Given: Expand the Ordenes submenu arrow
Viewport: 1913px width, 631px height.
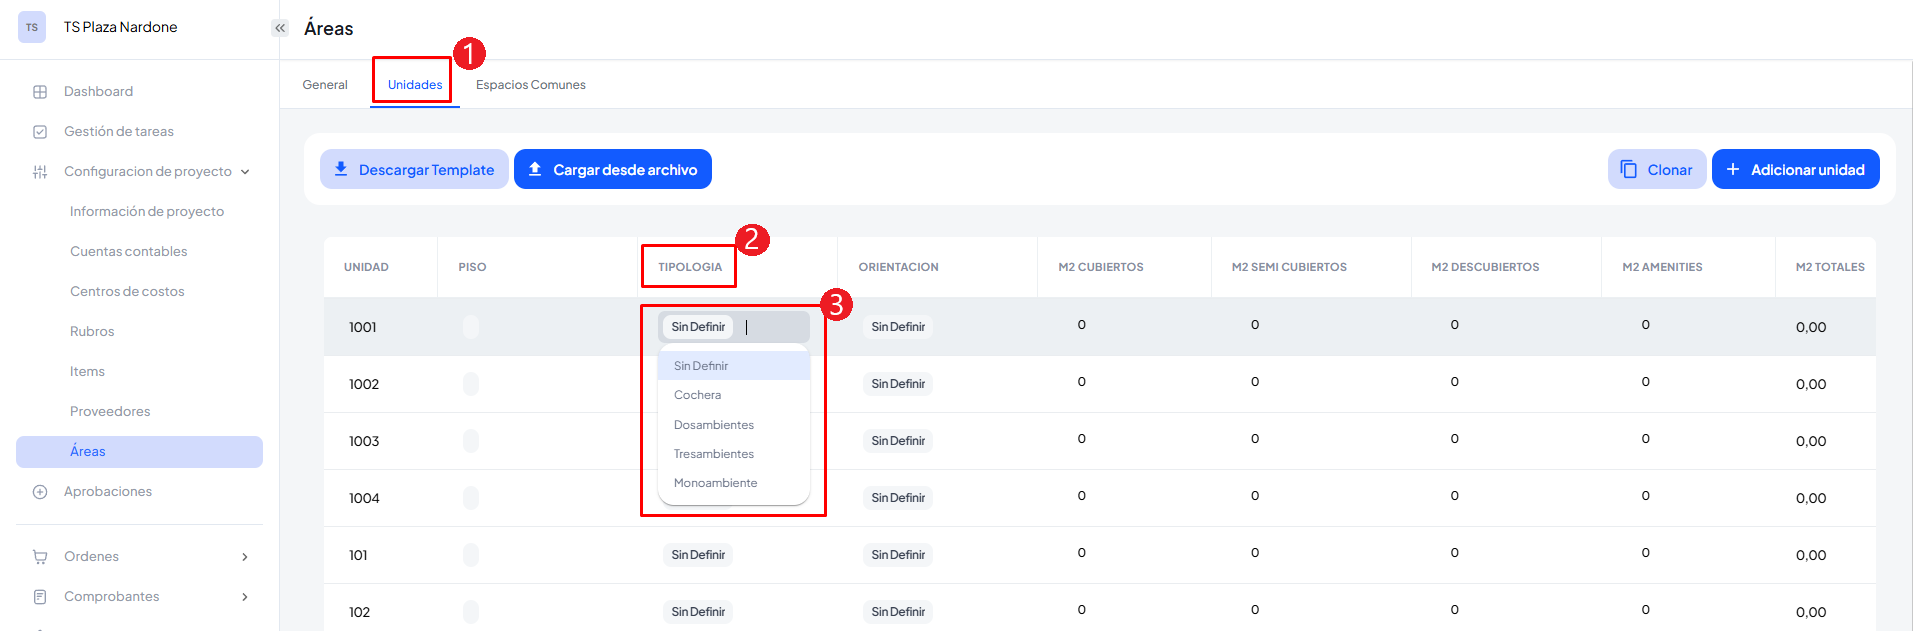Looking at the screenshot, I should [245, 557].
